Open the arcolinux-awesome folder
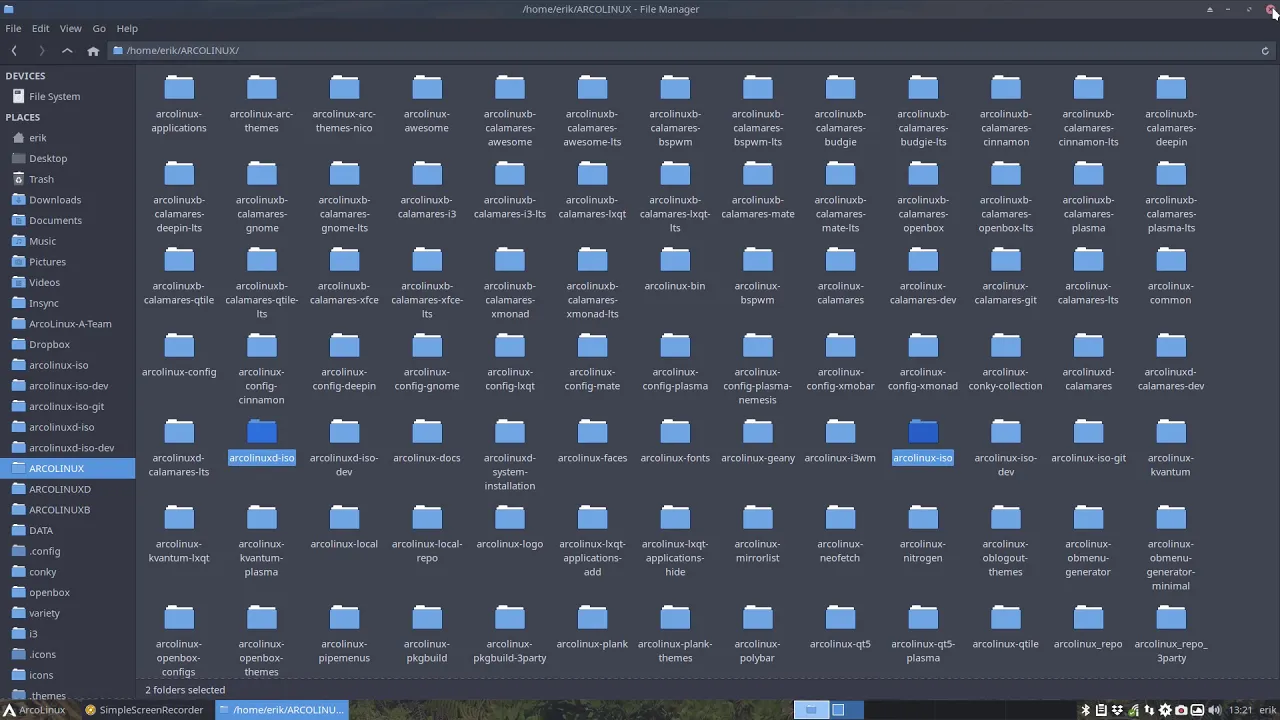The image size is (1280, 720). [427, 104]
